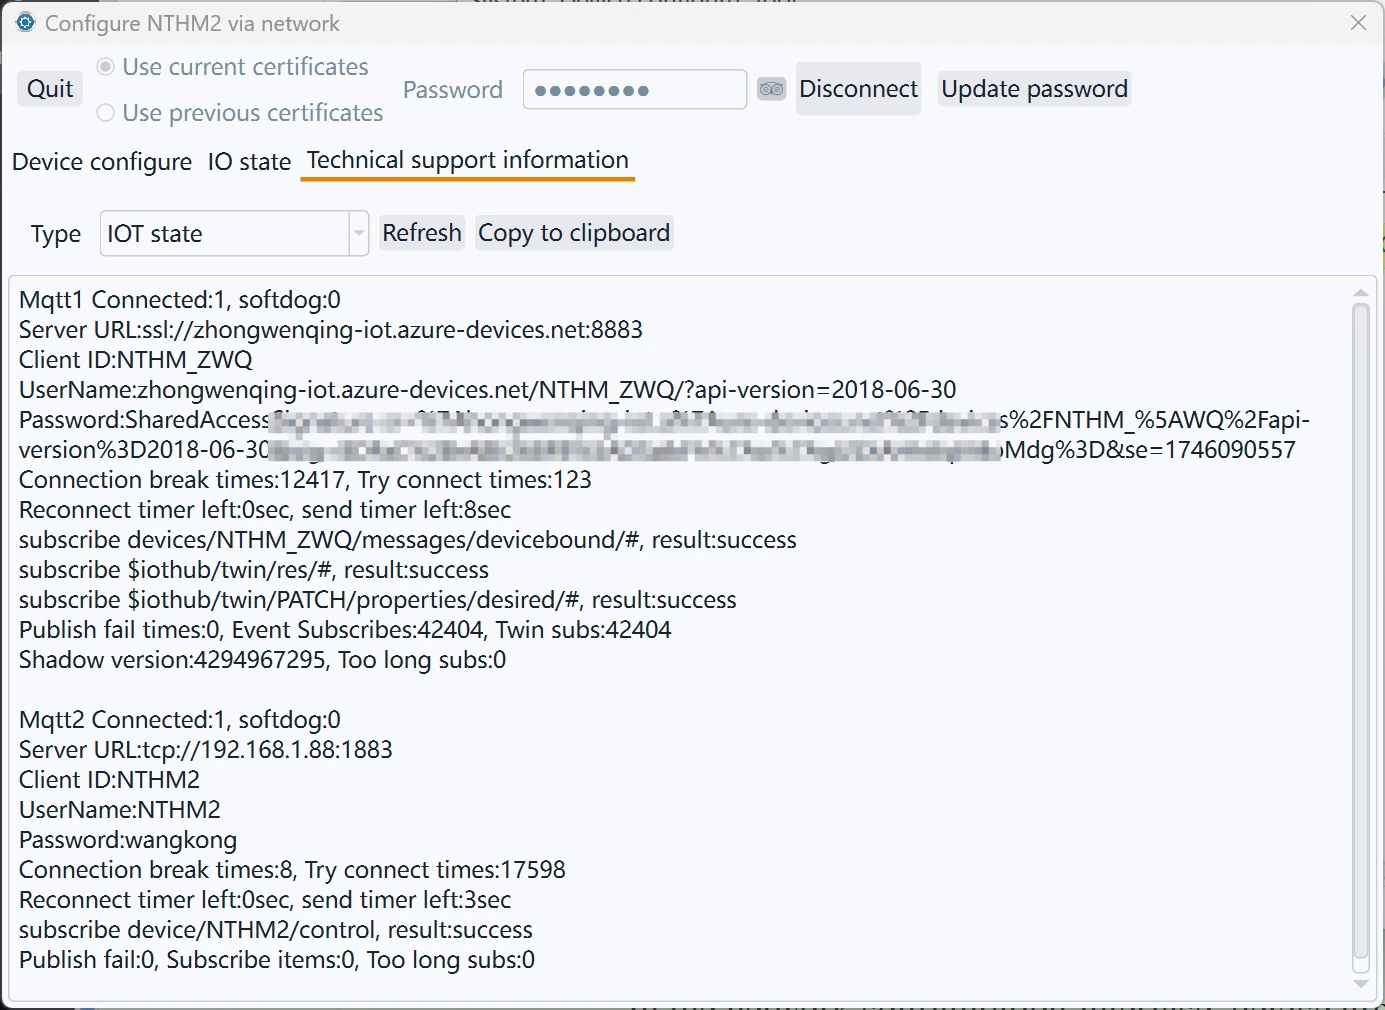Click 'Password:wangkong' line
The width and height of the screenshot is (1385, 1010).
[x=128, y=840]
